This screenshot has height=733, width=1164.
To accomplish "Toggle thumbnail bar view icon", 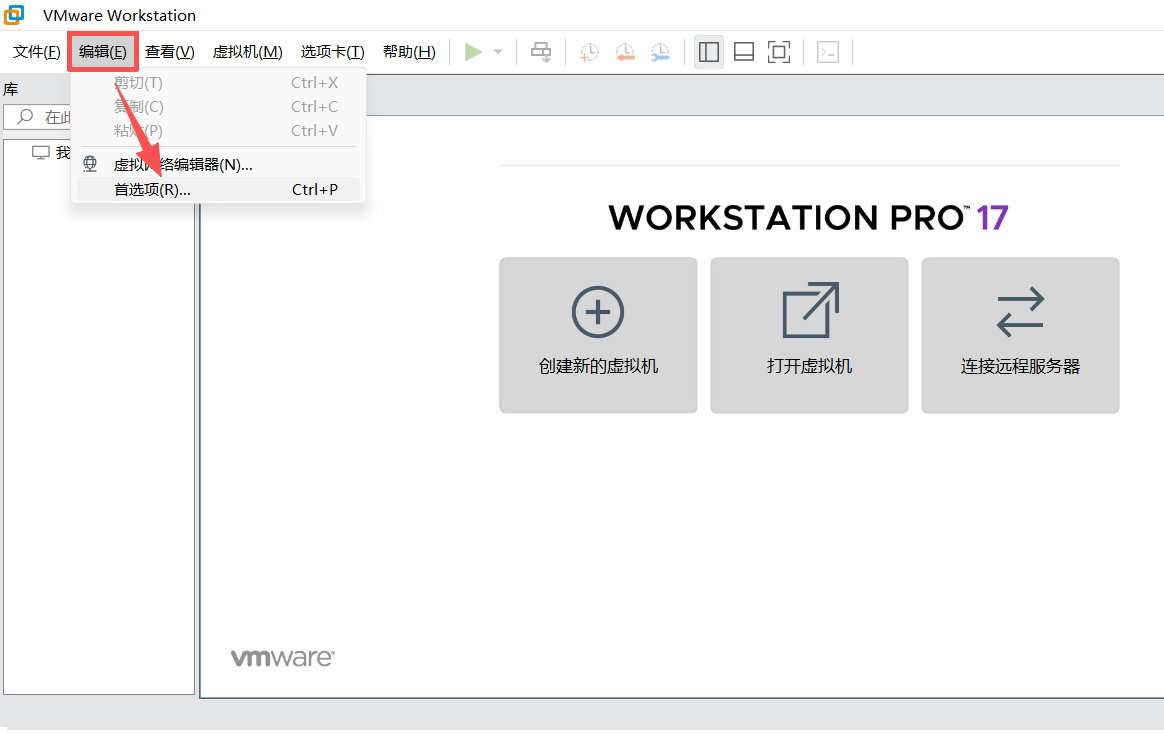I will pos(744,52).
